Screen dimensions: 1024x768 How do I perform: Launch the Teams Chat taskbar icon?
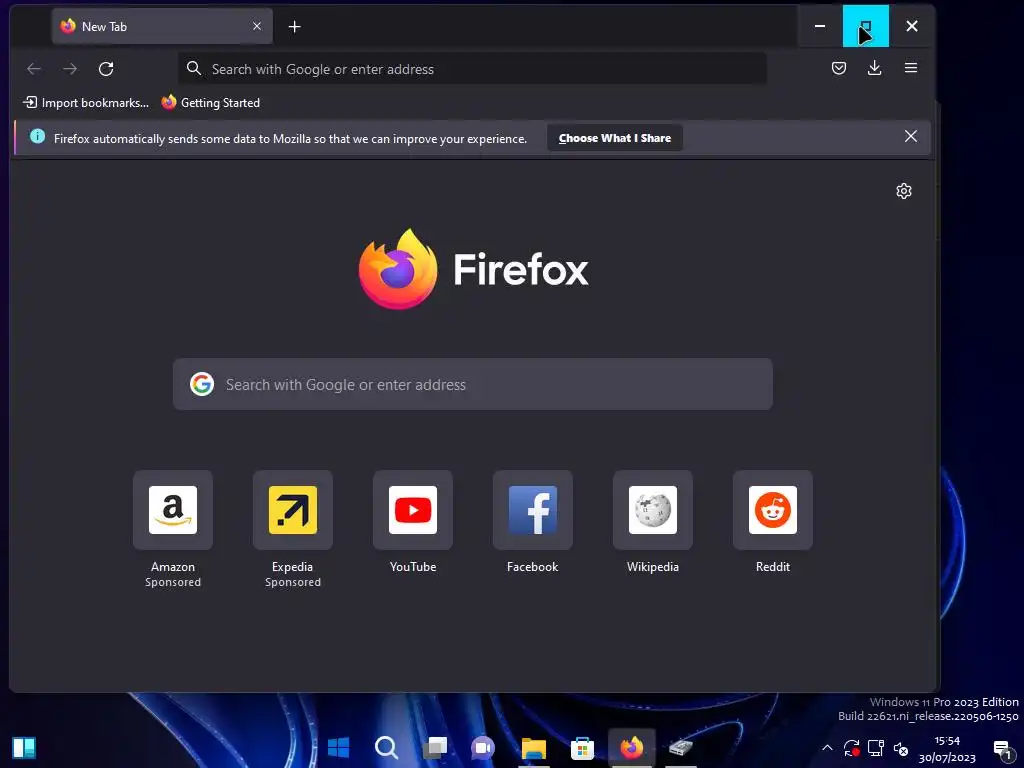click(483, 747)
